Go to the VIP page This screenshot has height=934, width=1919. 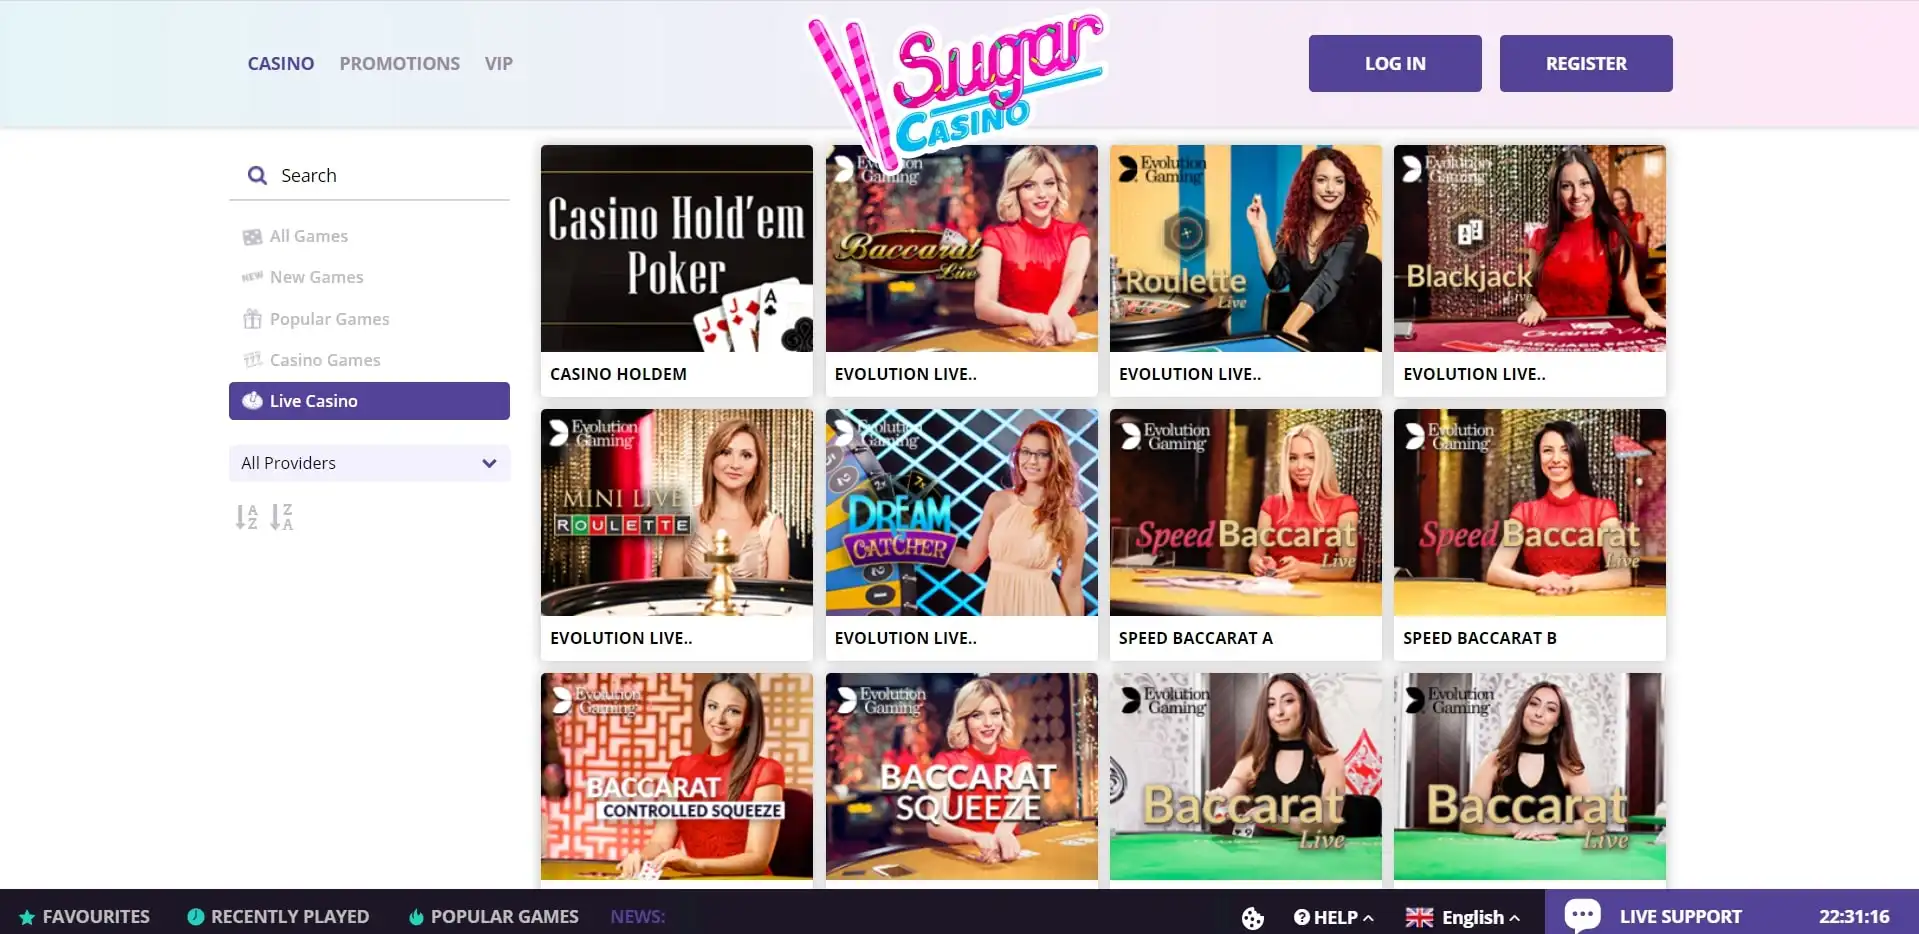(498, 64)
